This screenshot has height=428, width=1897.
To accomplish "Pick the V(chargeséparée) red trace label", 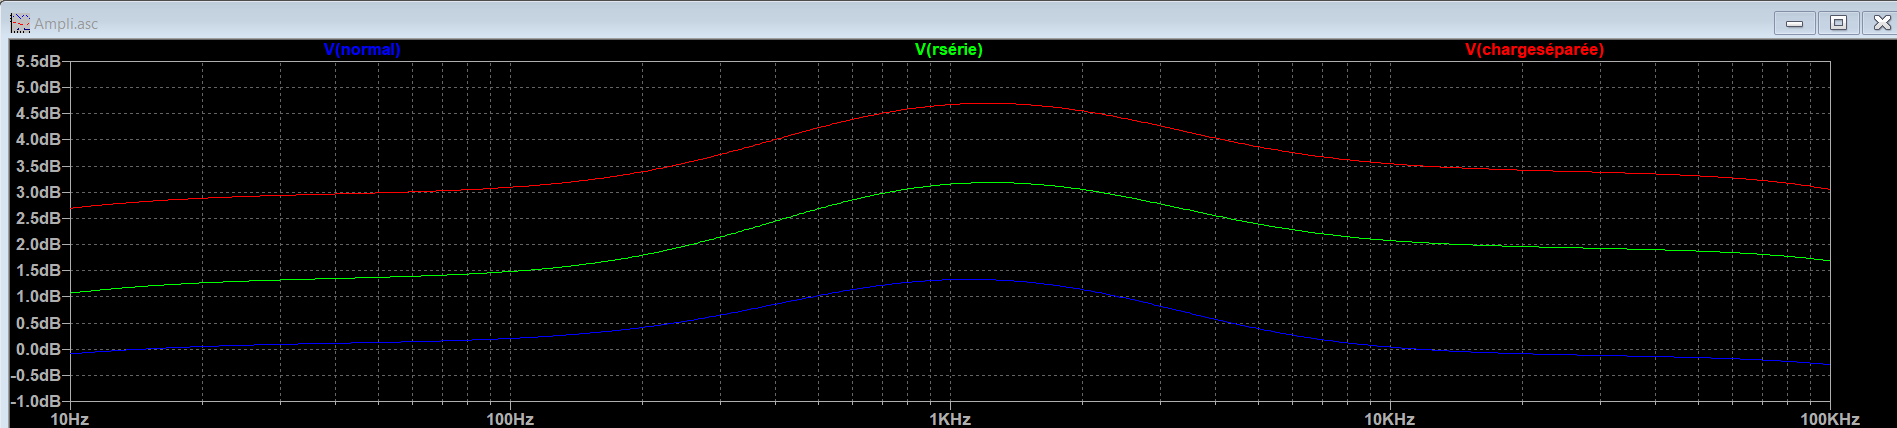I will pyautogui.click(x=1534, y=50).
